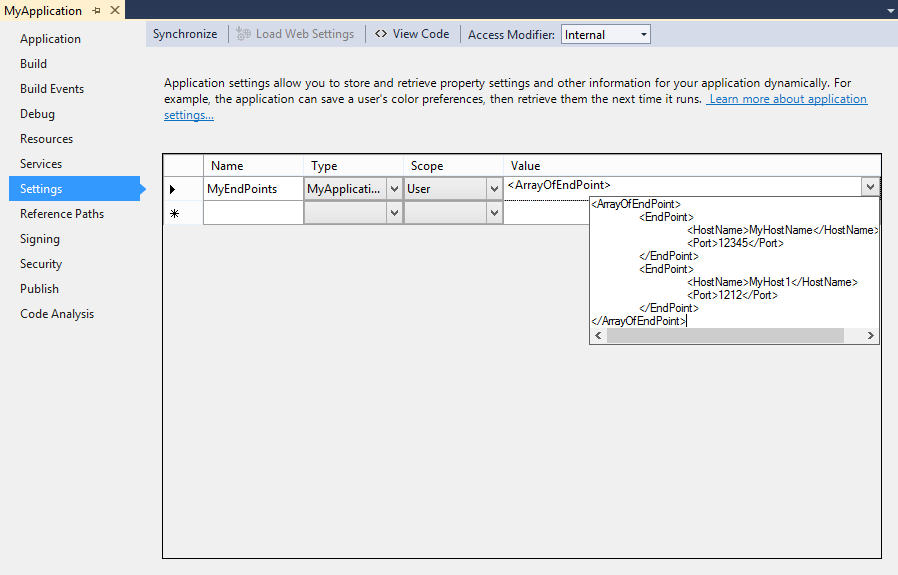Click the <Port>1212</Port> line
The height and width of the screenshot is (575, 898).
pyautogui.click(x=732, y=295)
